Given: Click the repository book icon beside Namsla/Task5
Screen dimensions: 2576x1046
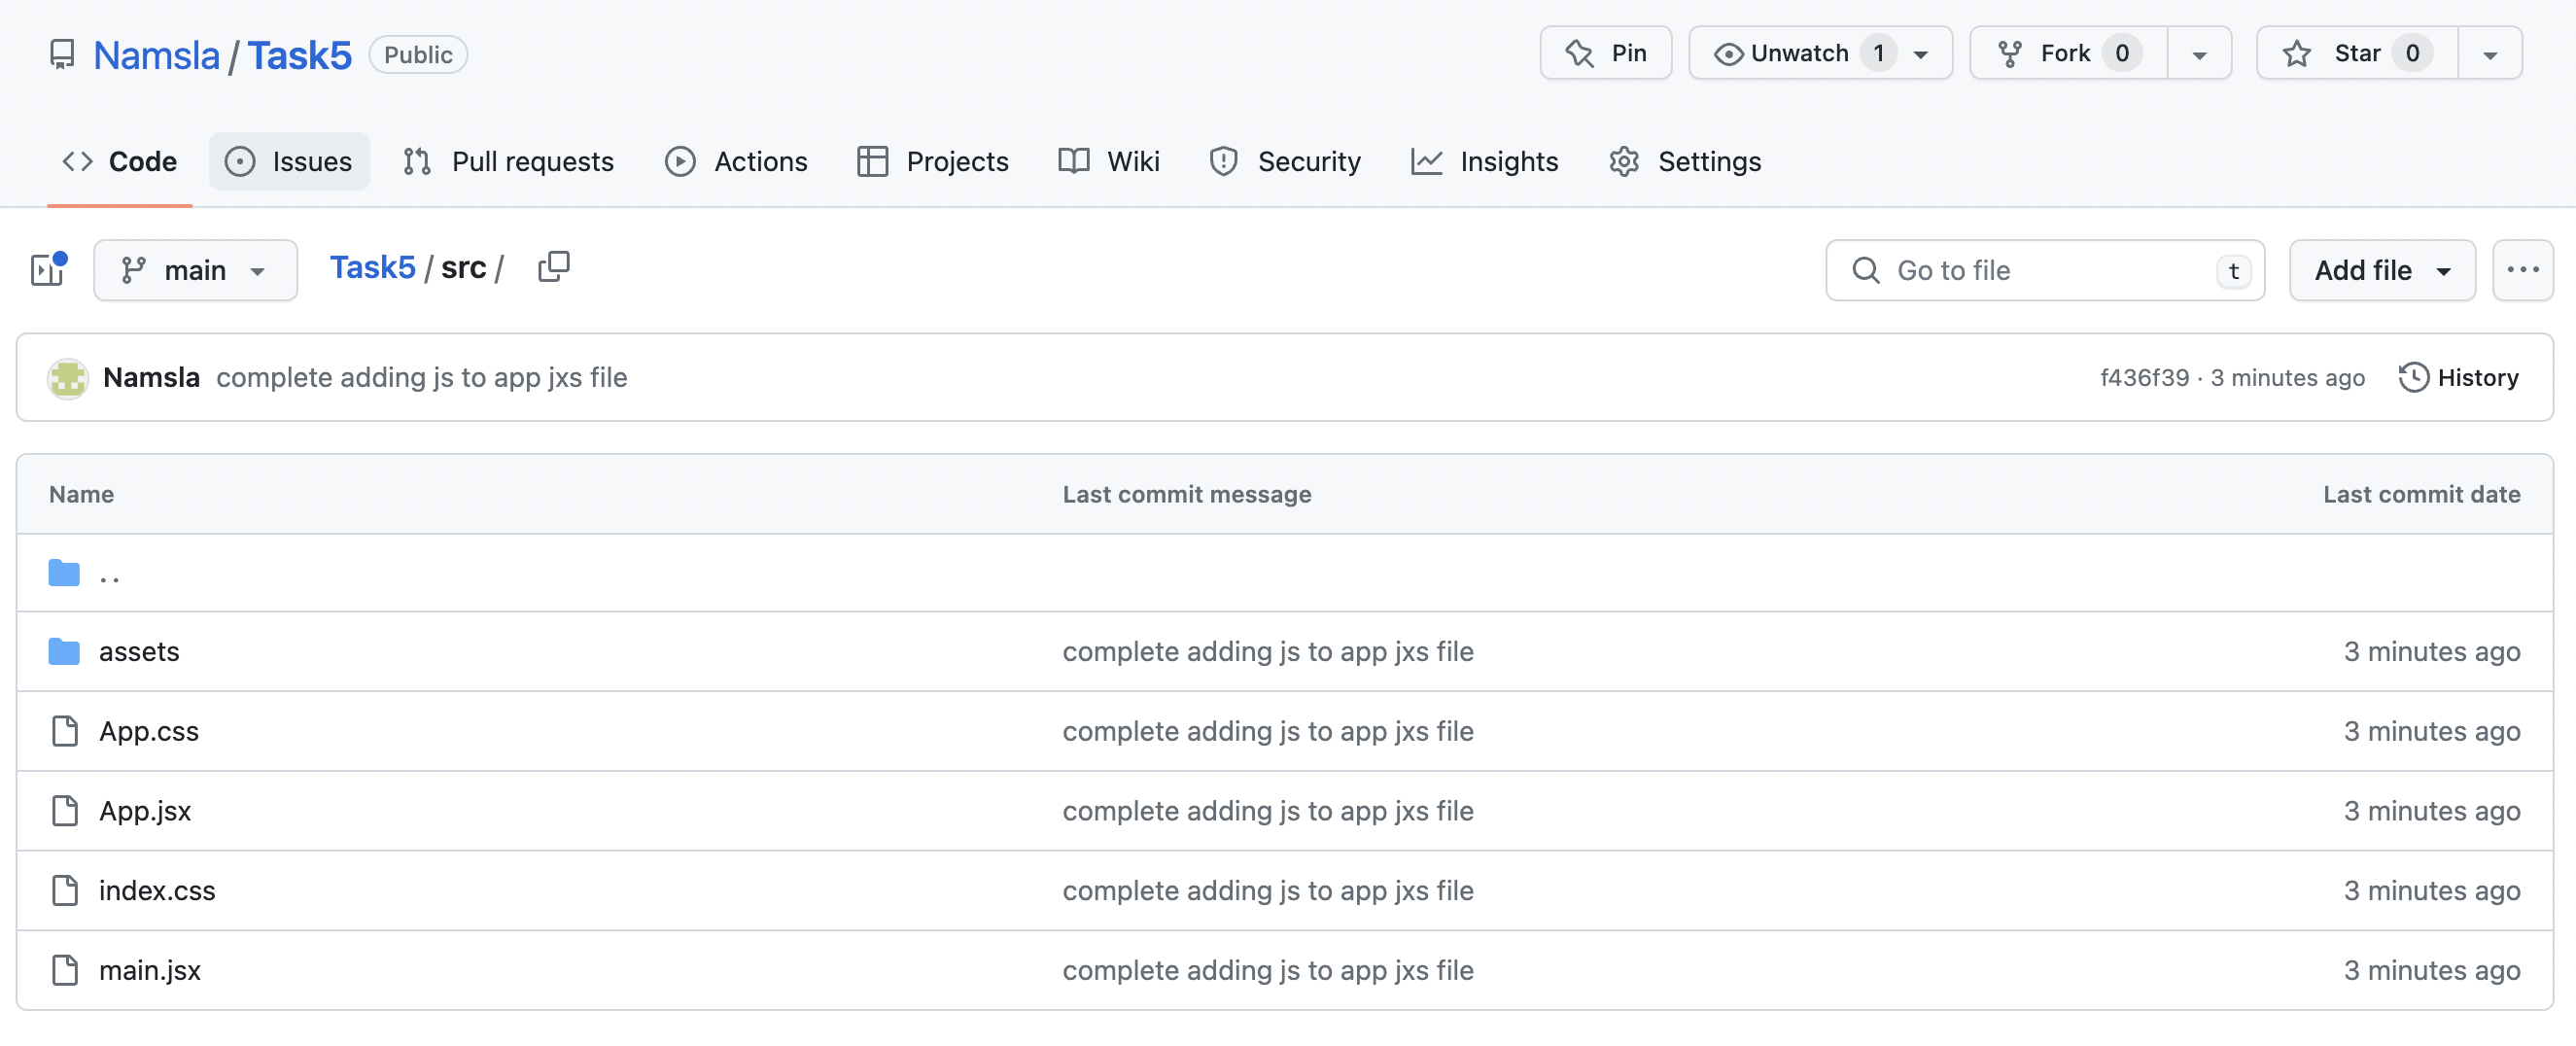Looking at the screenshot, I should point(62,54).
